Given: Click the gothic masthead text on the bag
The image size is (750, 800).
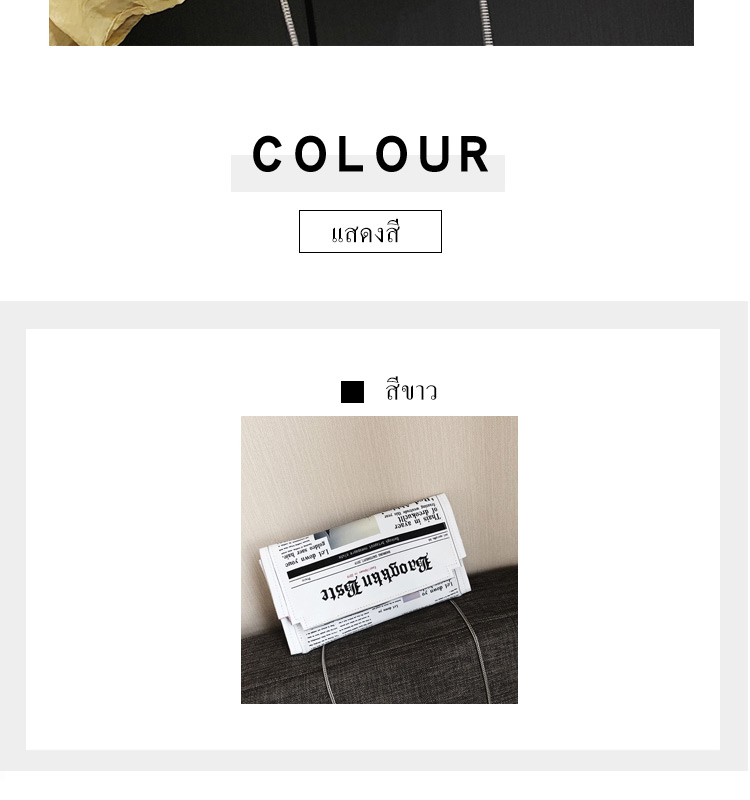Looking at the screenshot, I should click(378, 580).
